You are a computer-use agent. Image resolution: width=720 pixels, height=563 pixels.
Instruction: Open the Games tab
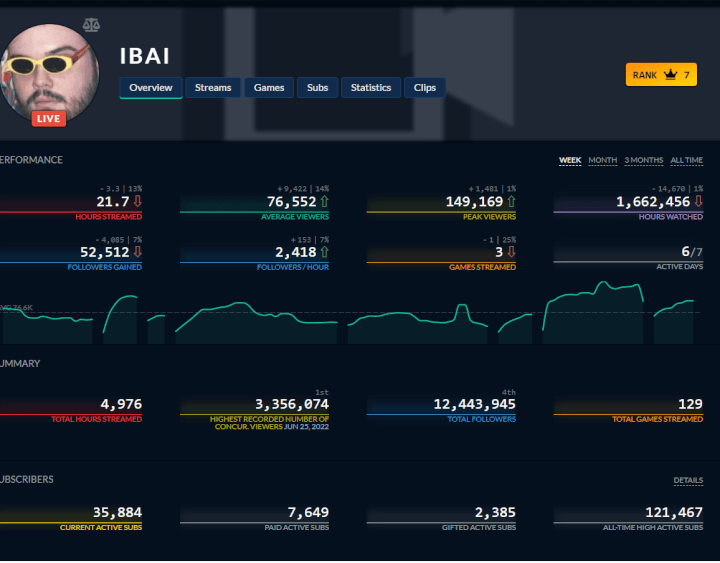point(269,87)
